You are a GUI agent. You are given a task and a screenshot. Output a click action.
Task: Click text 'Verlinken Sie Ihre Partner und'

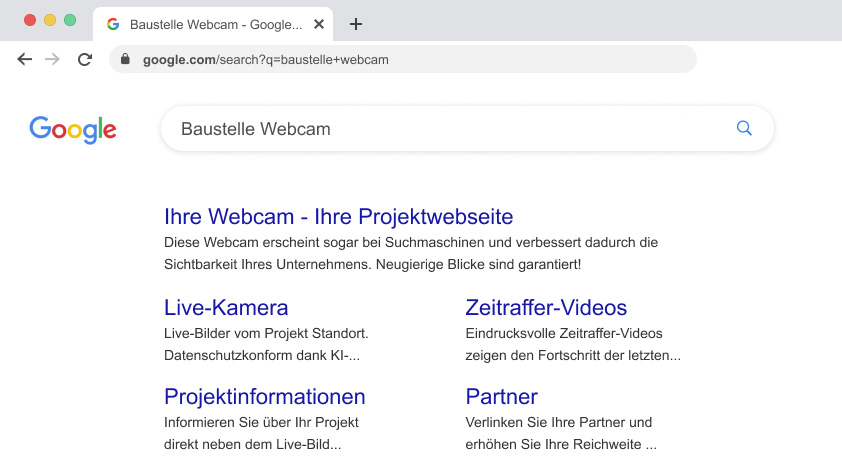pos(558,422)
